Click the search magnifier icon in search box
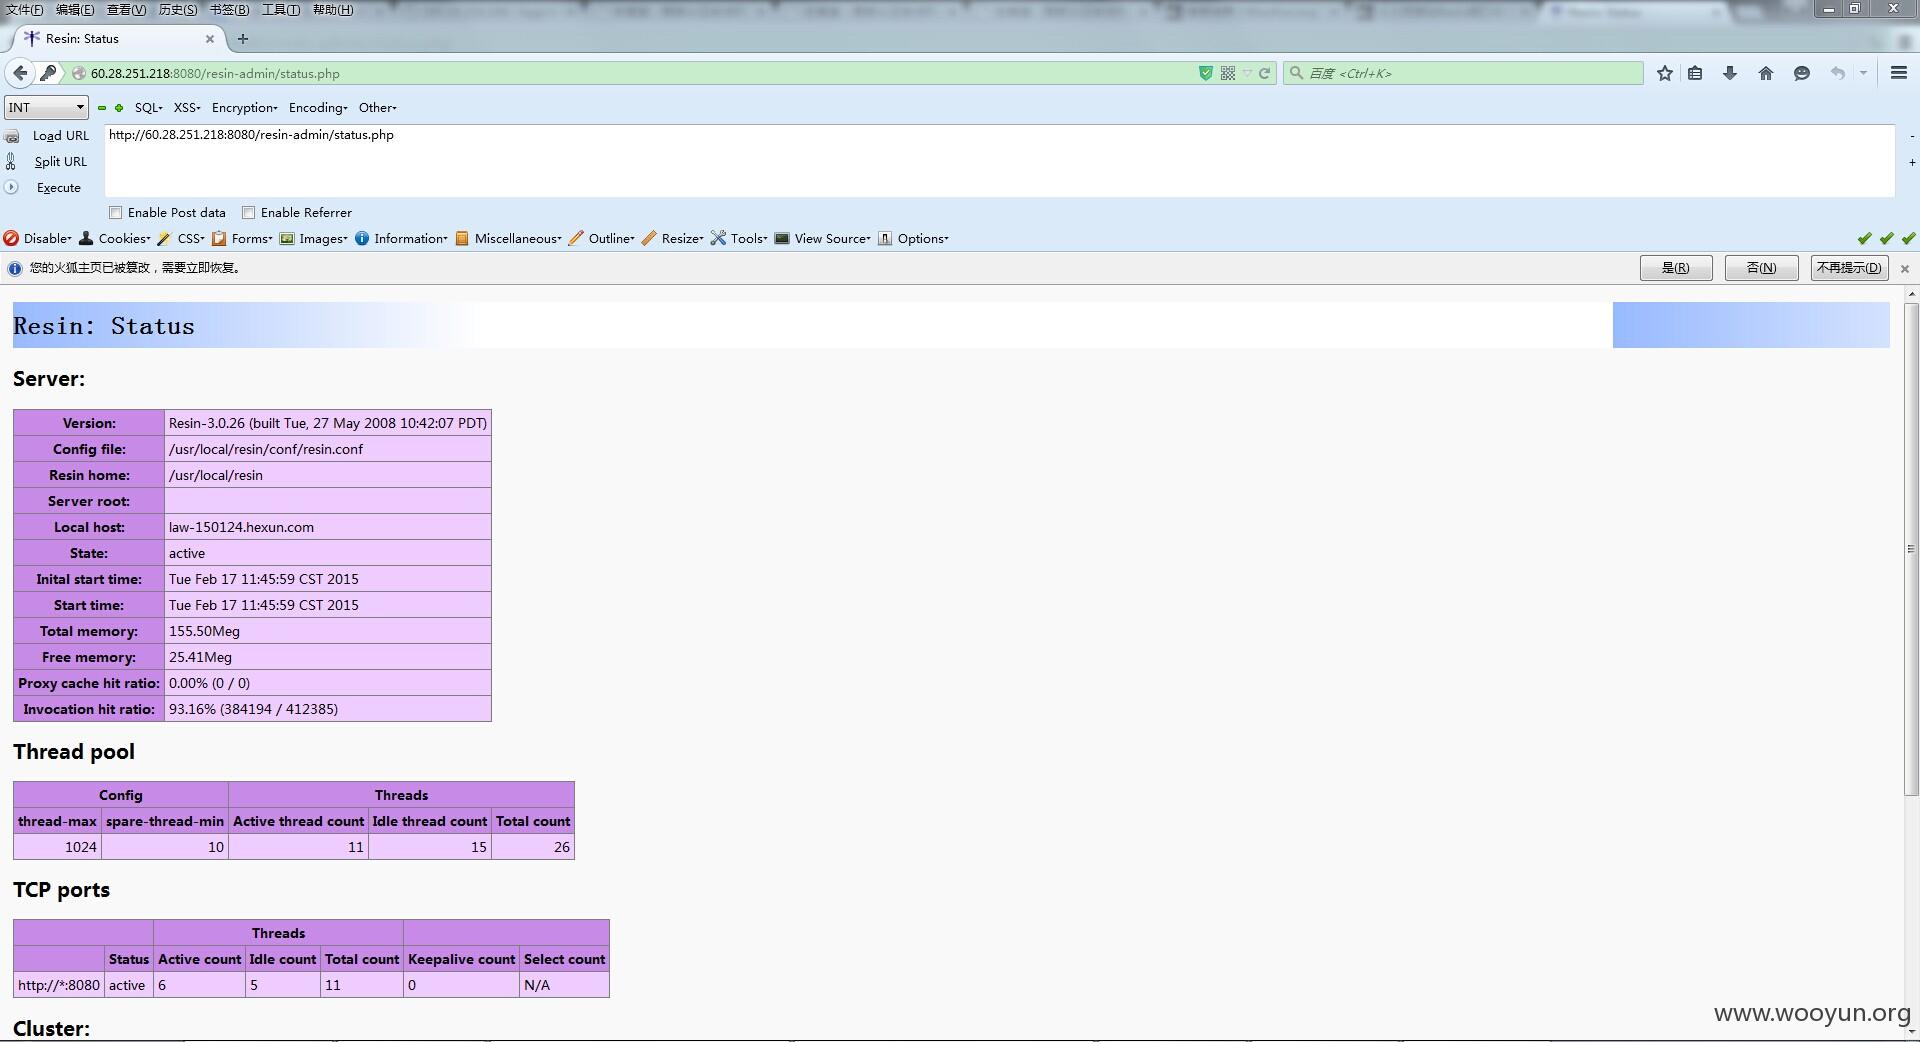 [x=1297, y=73]
